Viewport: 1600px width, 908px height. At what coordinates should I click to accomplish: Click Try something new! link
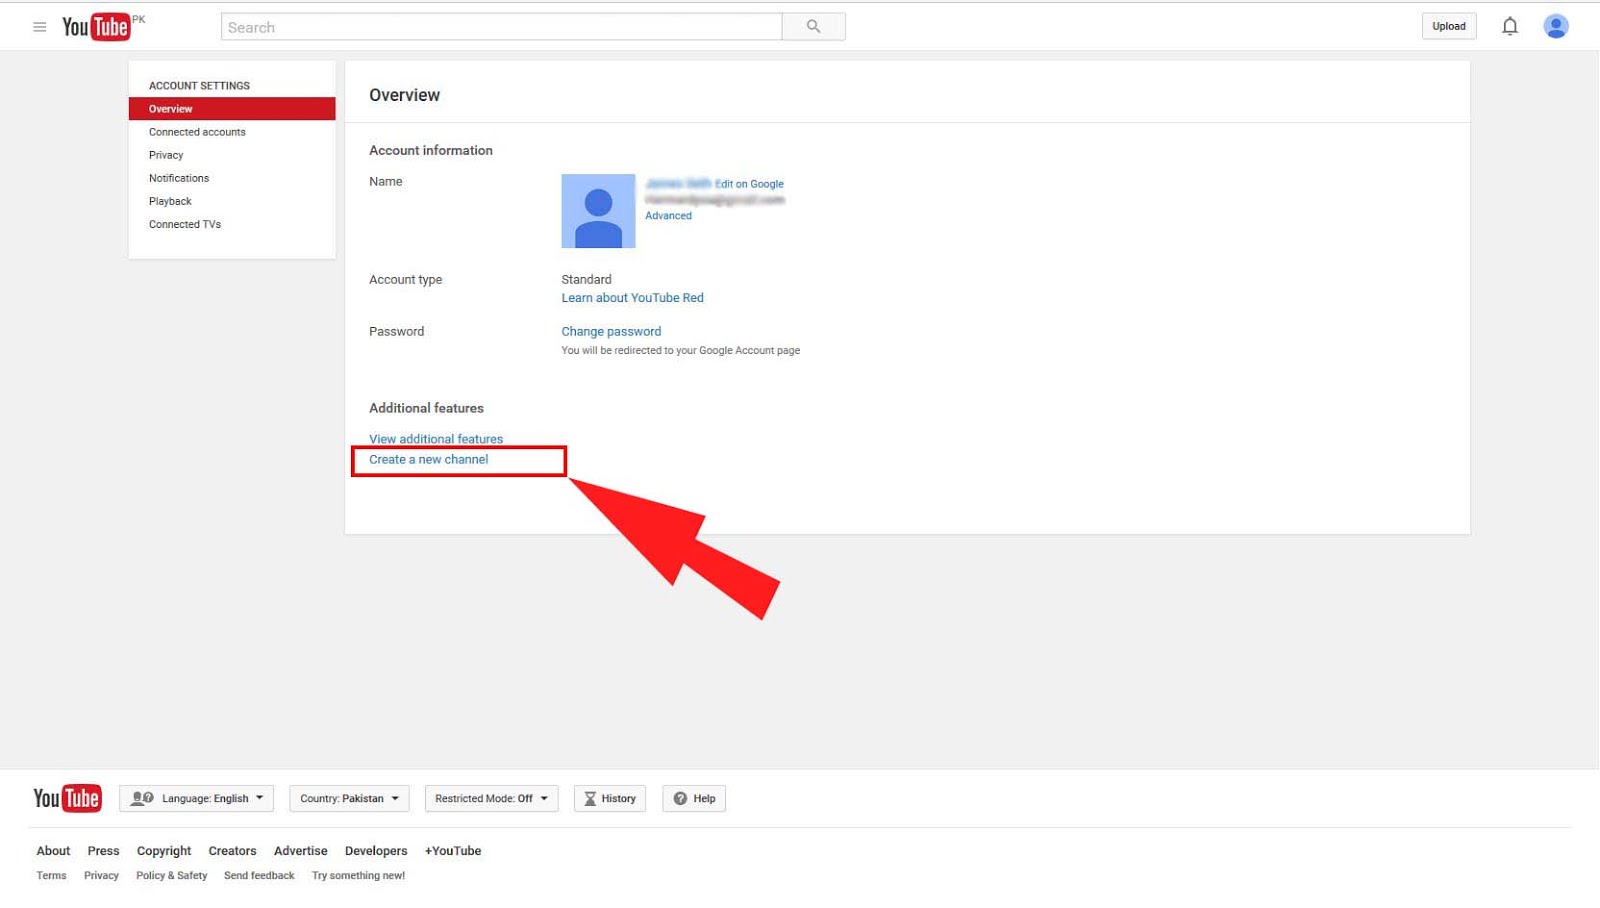point(358,876)
